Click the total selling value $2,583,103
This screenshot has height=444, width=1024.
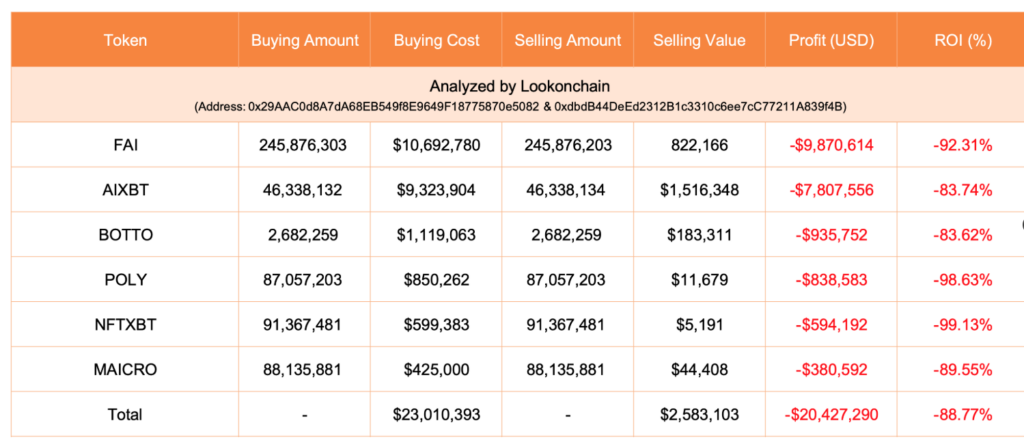click(x=699, y=414)
